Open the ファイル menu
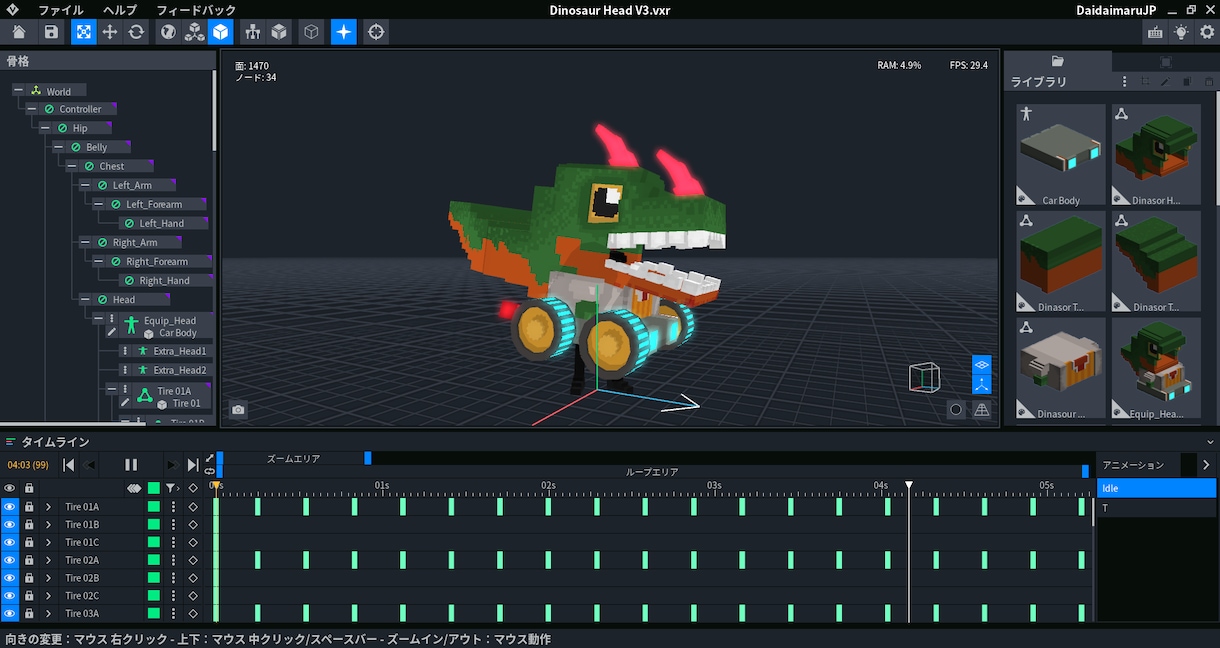This screenshot has height=648, width=1220. [x=61, y=10]
